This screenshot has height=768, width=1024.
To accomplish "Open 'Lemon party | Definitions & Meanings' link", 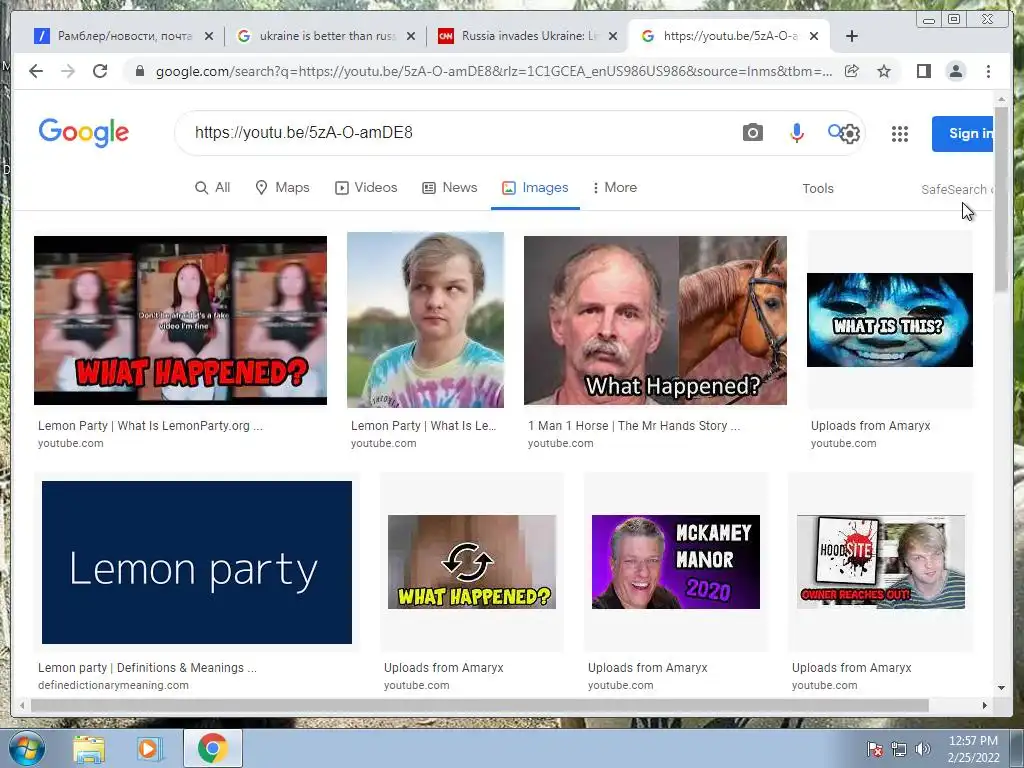I will (x=147, y=667).
